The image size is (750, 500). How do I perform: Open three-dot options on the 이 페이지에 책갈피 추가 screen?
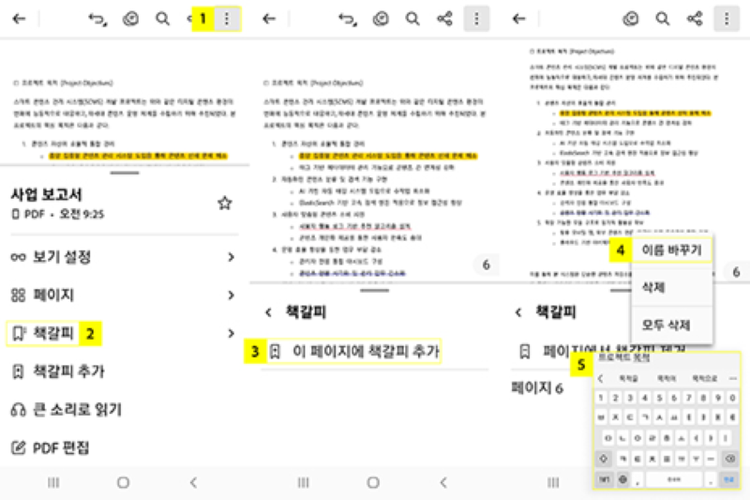(x=476, y=19)
